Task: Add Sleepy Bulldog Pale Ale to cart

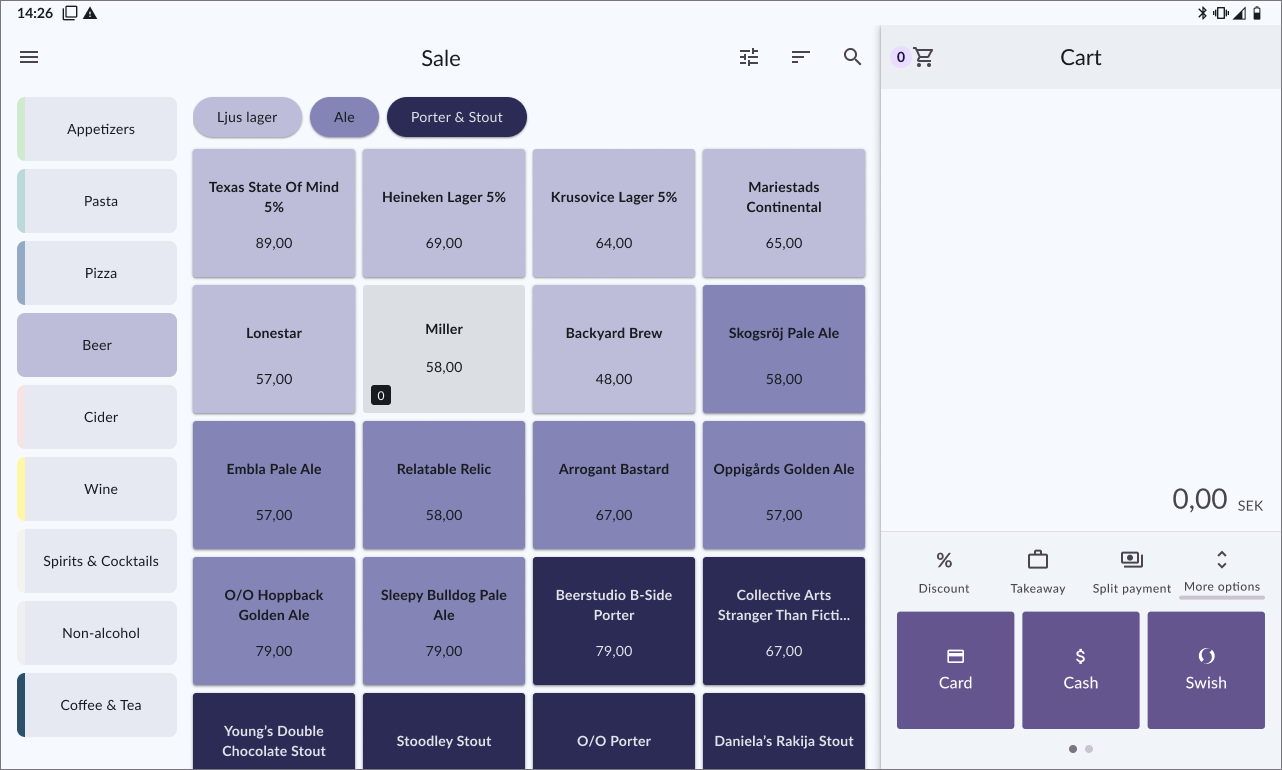Action: point(444,621)
